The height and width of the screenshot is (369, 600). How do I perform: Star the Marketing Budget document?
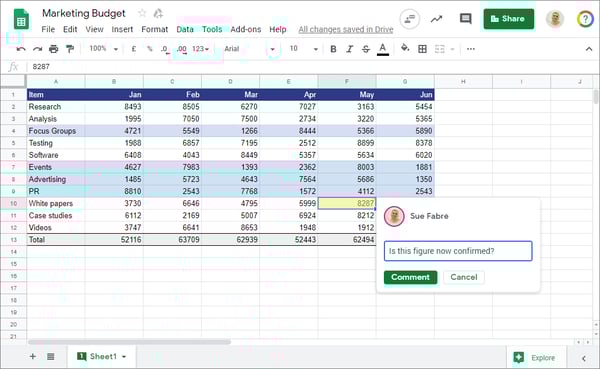(x=142, y=13)
